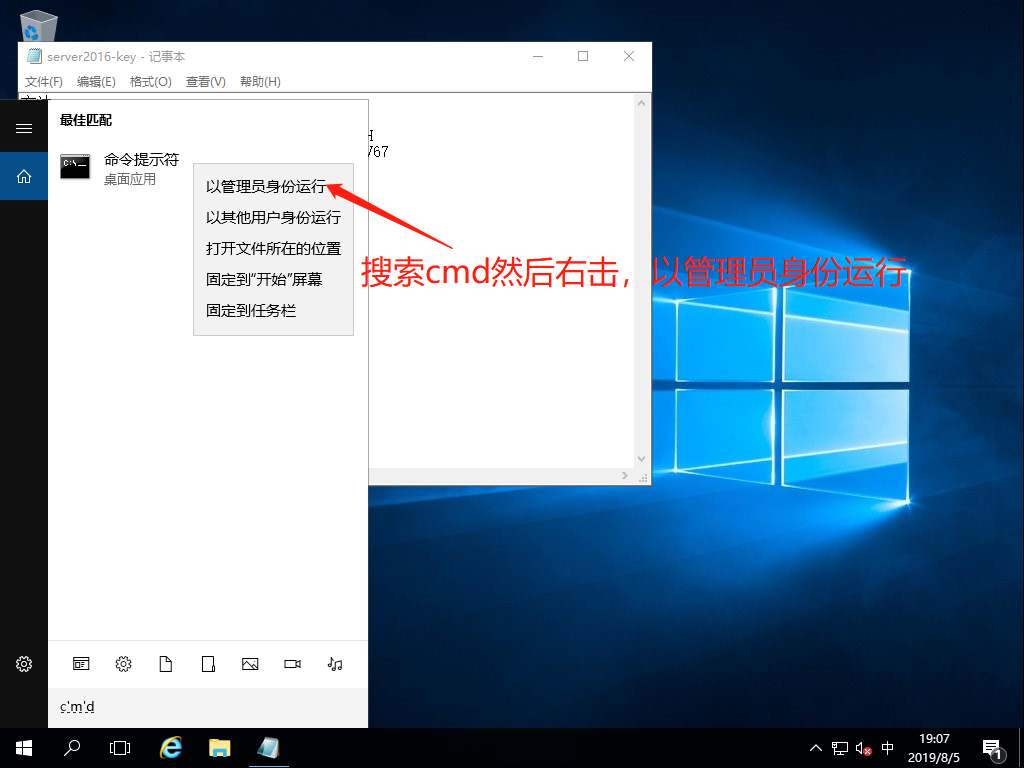Click Notepad's vertical scrollbar down arrow

point(641,459)
